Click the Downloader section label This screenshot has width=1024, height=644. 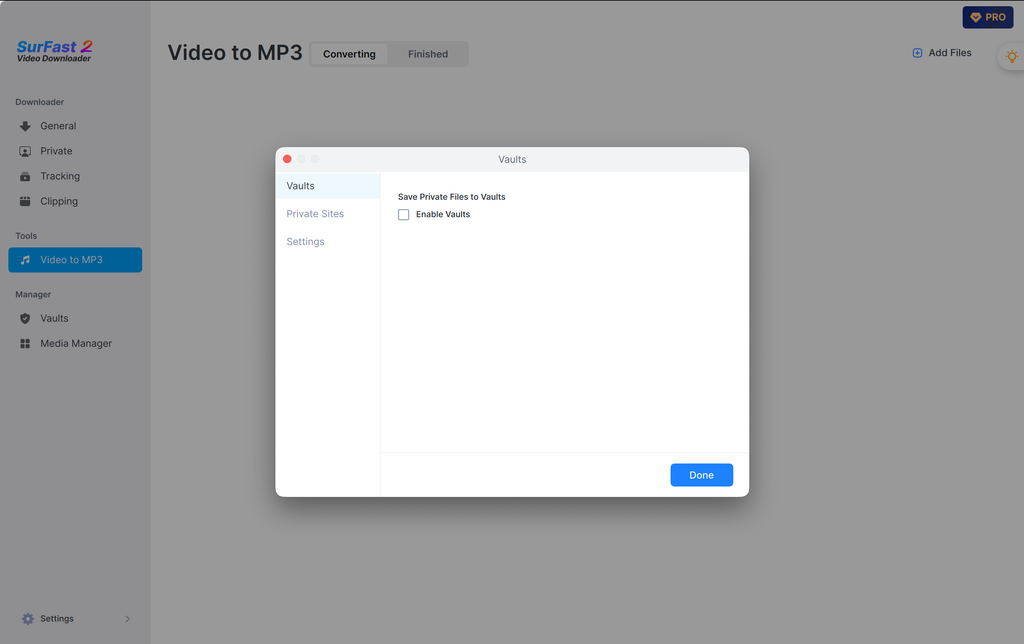coord(40,102)
